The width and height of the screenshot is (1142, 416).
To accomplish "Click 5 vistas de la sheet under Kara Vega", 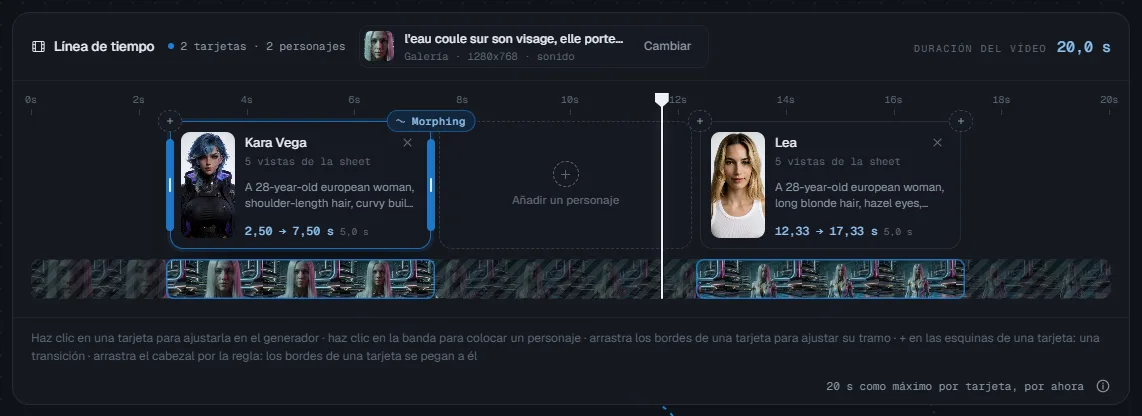I will [x=307, y=162].
